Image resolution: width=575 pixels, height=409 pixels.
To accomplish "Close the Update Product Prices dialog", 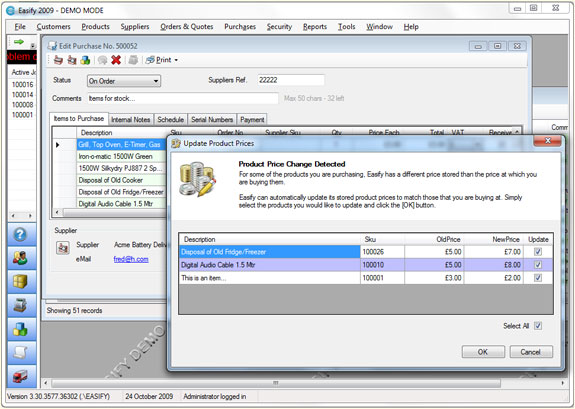I will coord(548,140).
